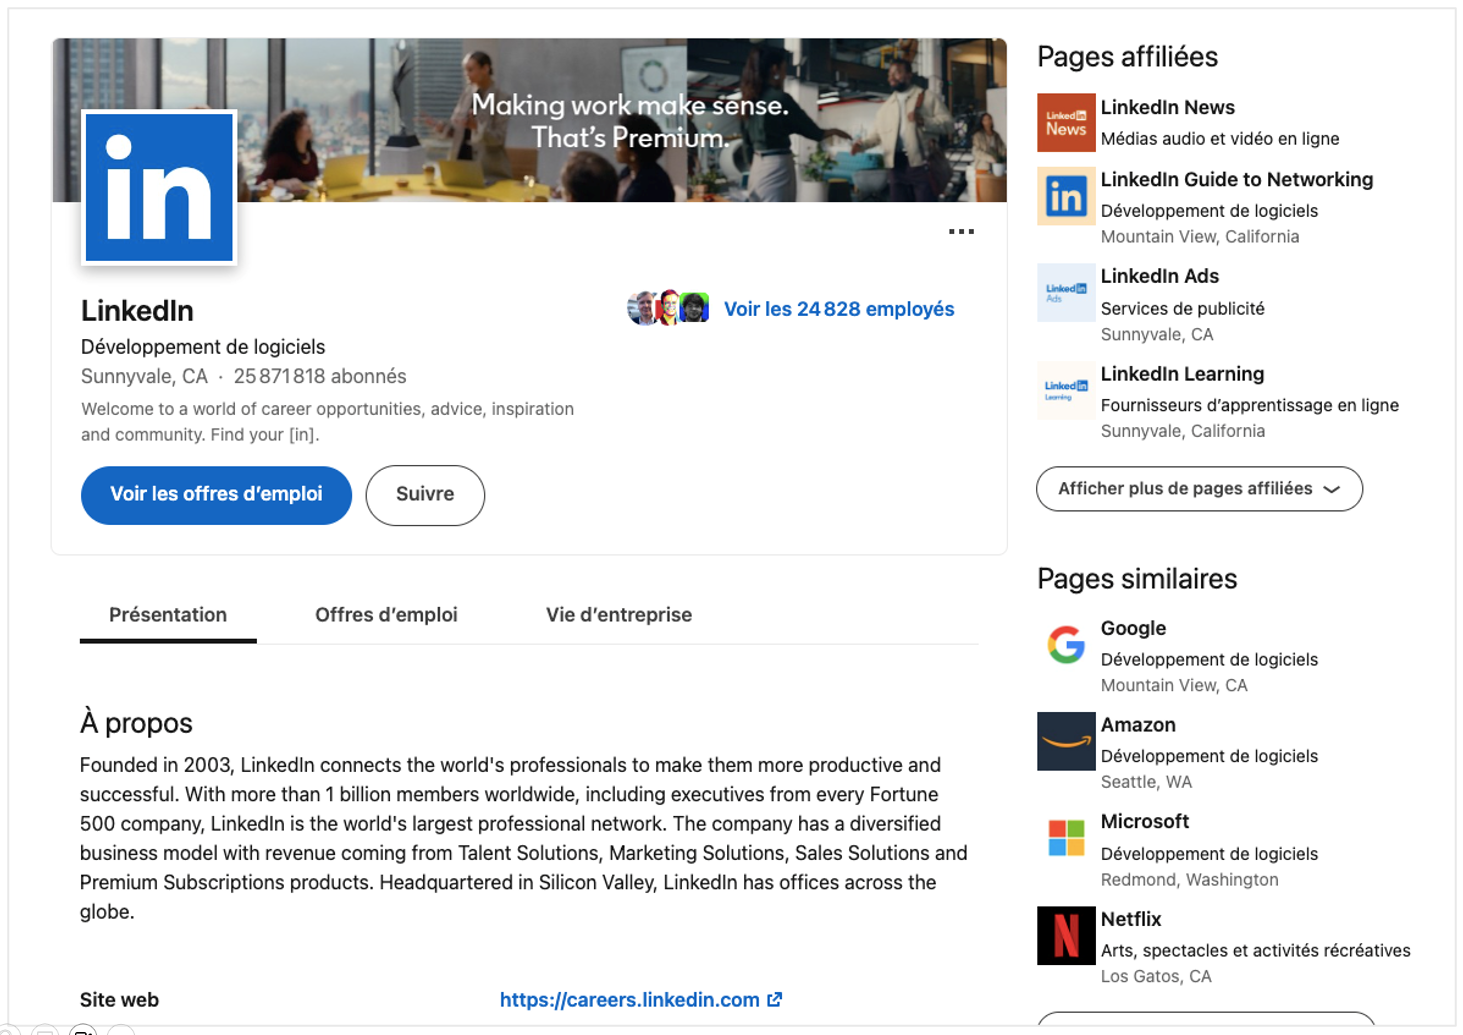Click the Sunnyvale, CA location under LinkedIn heading
This screenshot has width=1463, height=1035.
[144, 376]
